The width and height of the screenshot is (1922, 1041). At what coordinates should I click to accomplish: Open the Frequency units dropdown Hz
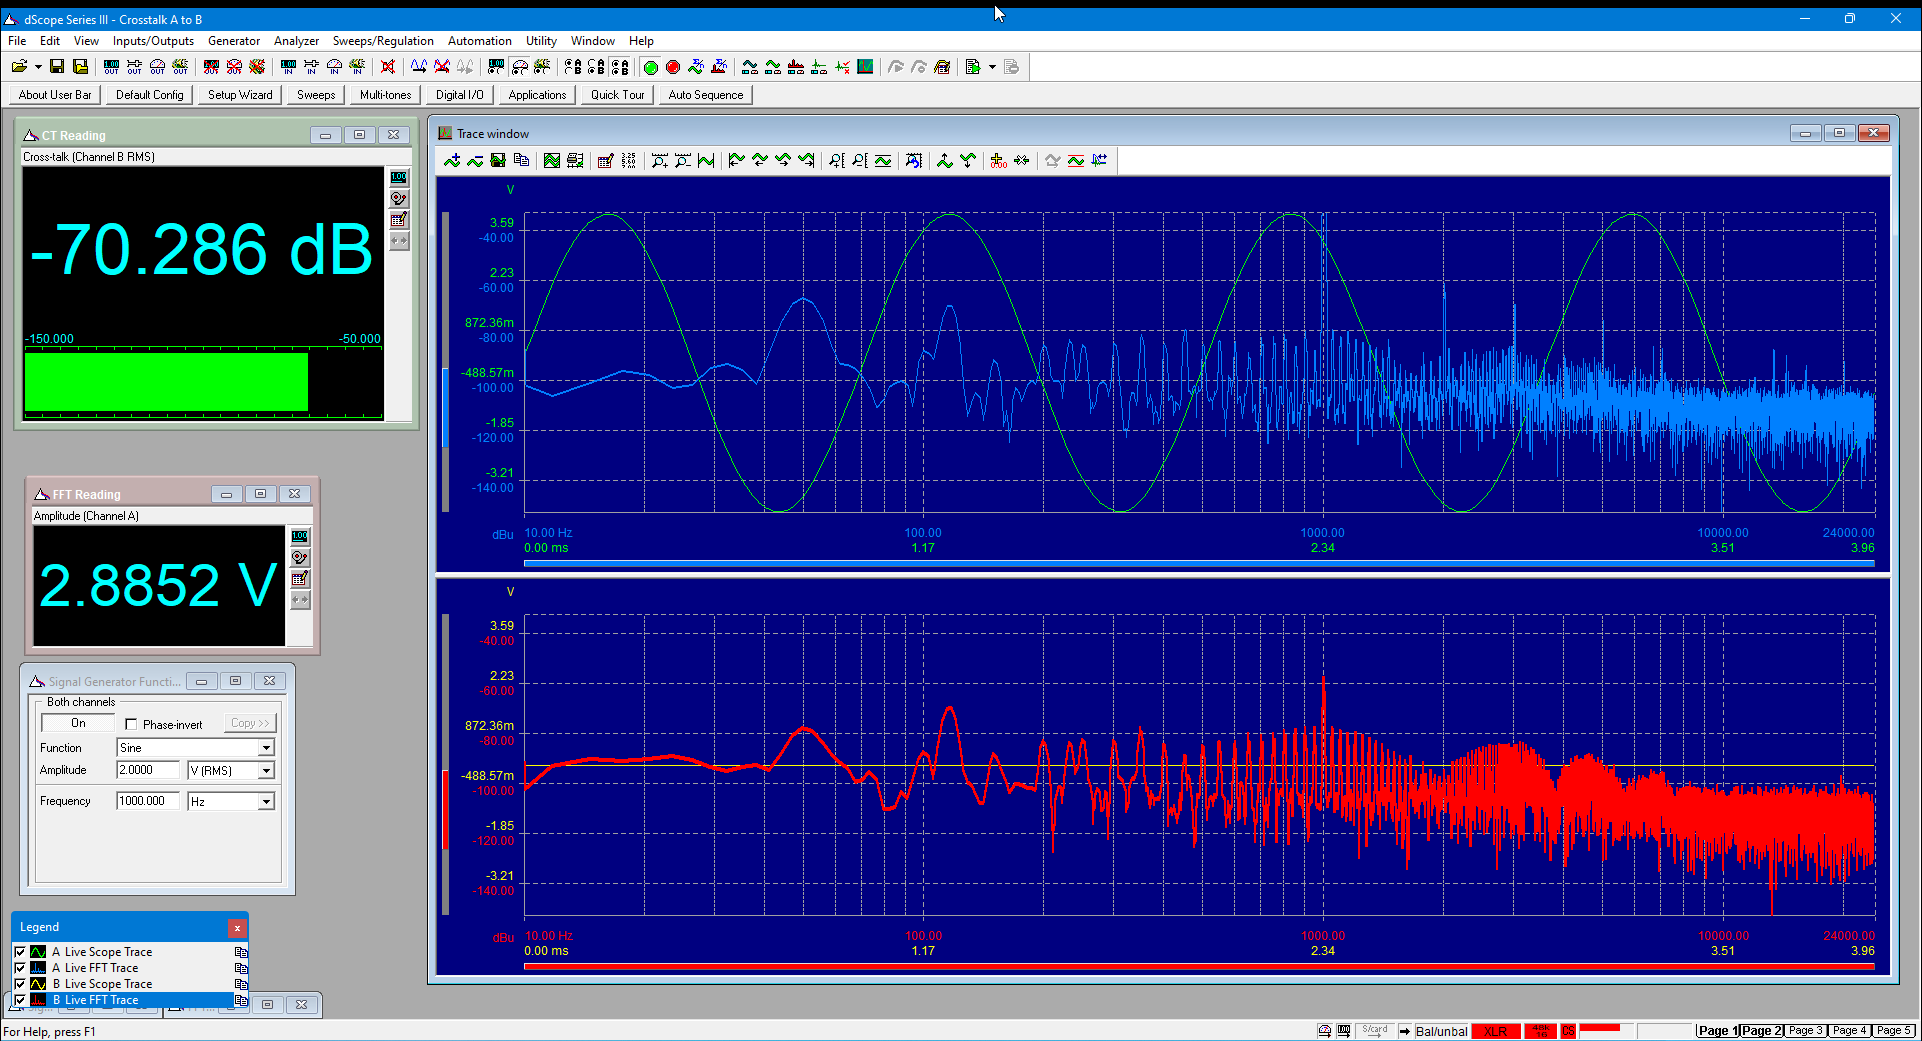pos(266,802)
